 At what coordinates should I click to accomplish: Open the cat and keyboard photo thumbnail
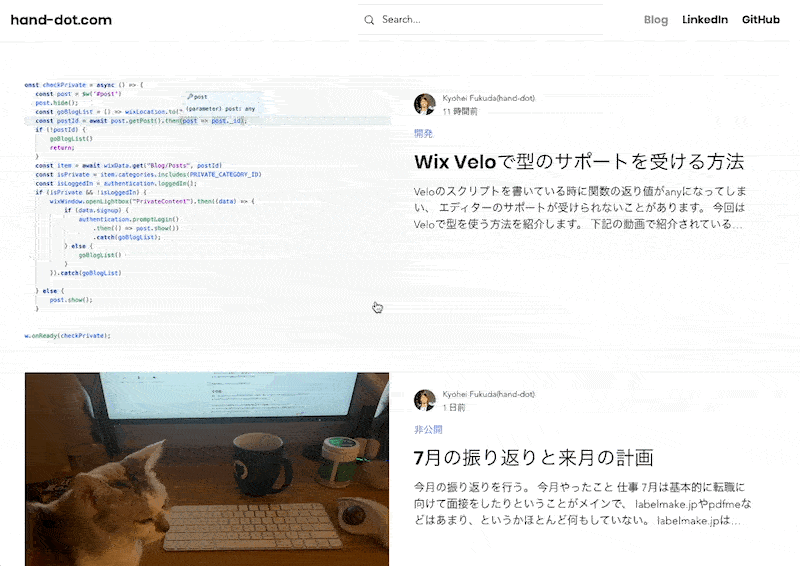207,469
